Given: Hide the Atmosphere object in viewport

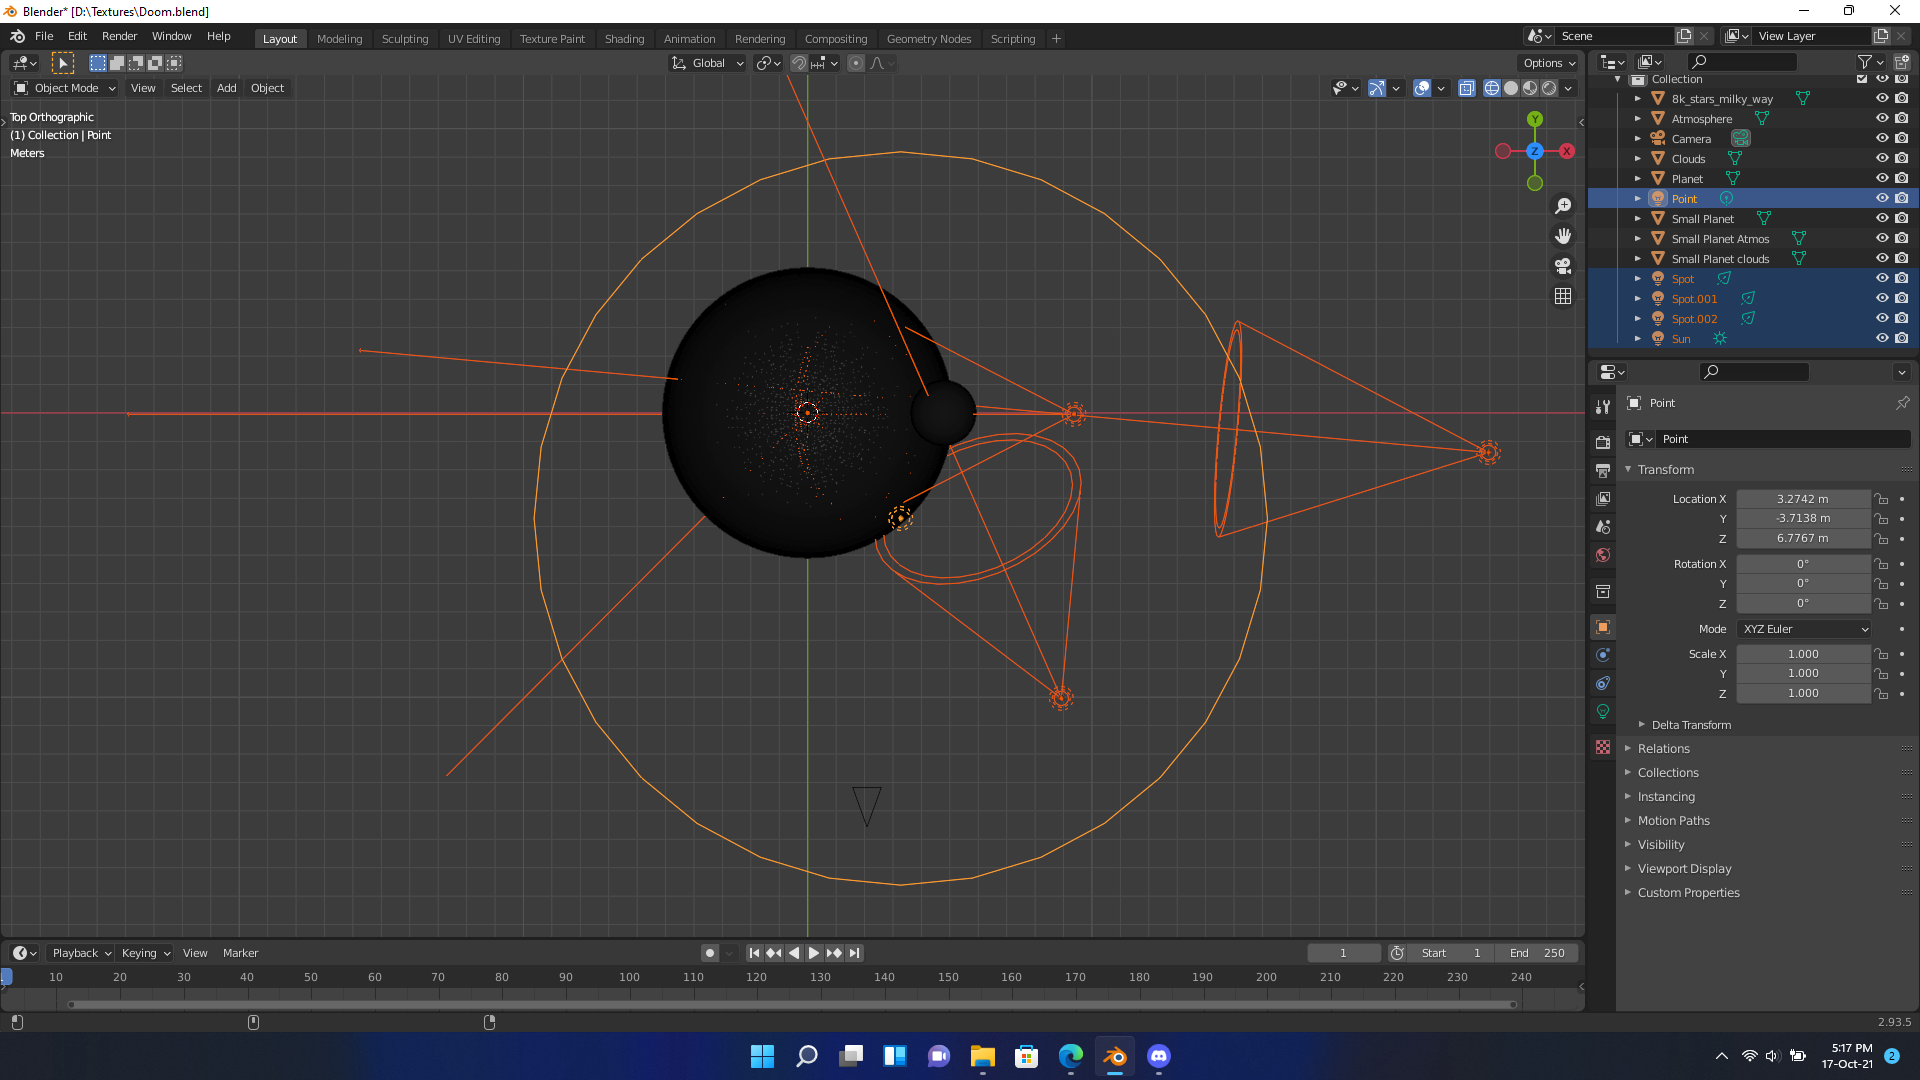Looking at the screenshot, I should [1882, 118].
